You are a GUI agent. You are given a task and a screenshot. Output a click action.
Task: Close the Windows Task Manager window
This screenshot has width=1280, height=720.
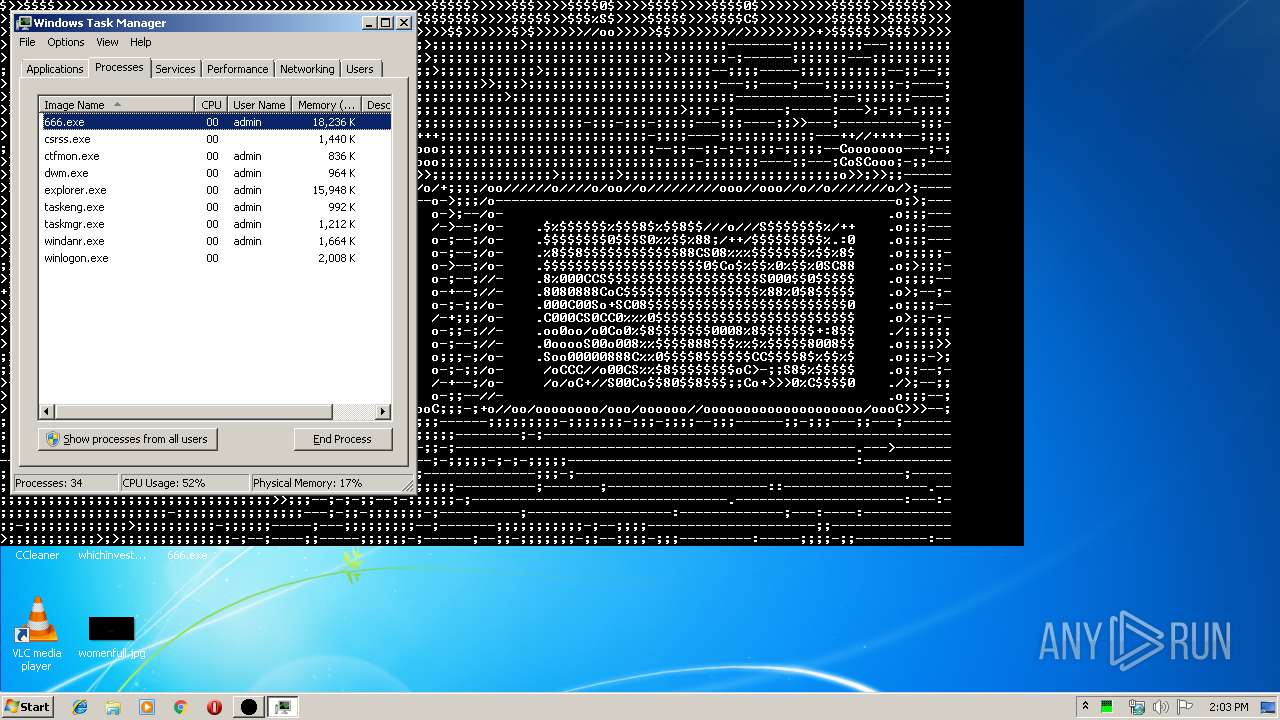tap(404, 22)
